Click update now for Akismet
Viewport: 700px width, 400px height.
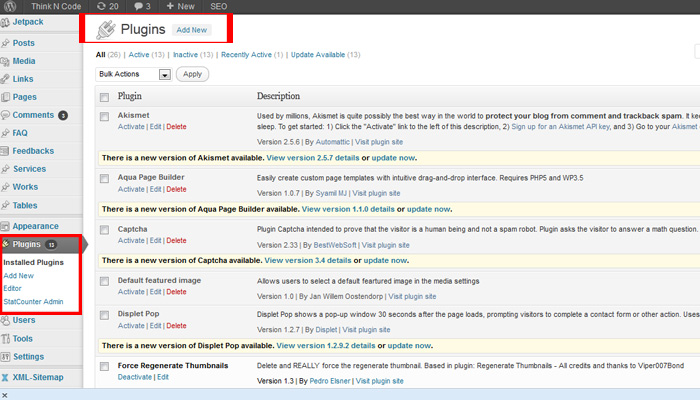pyautogui.click(x=393, y=158)
